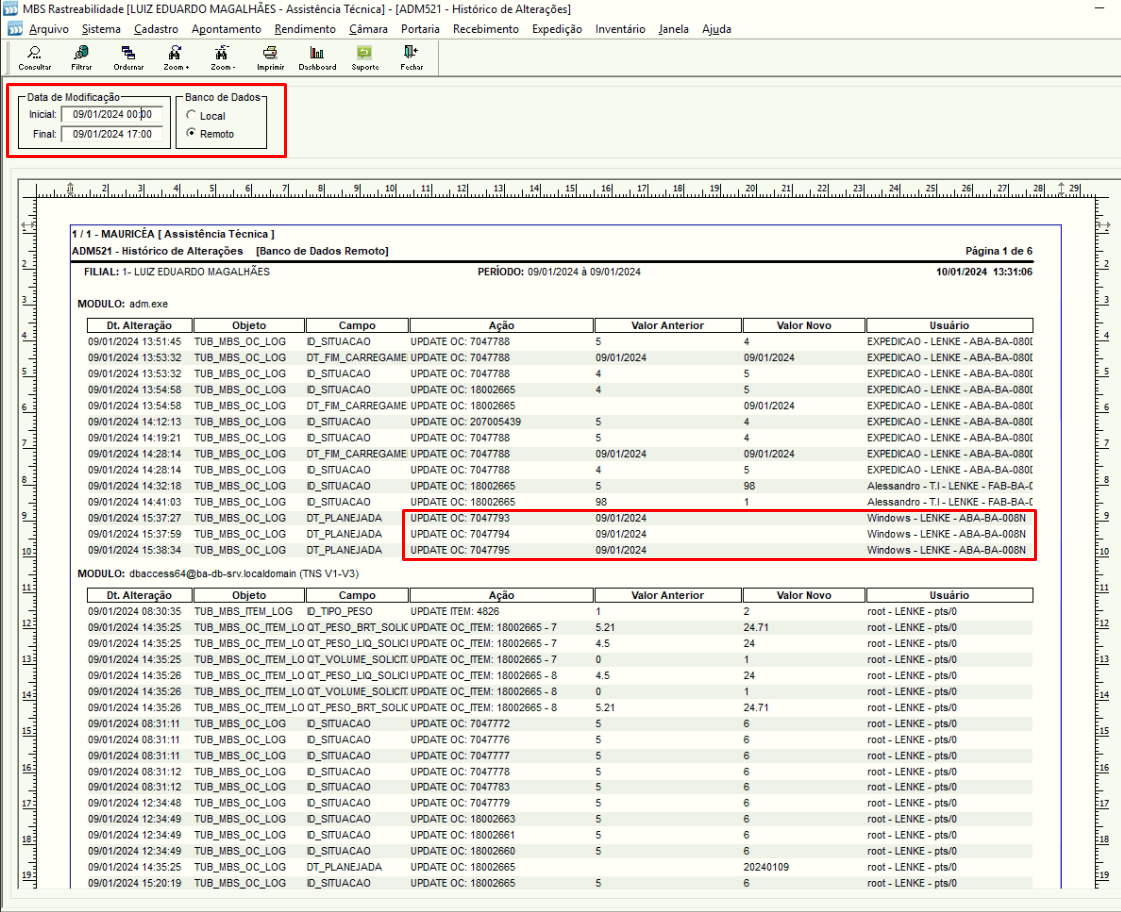The height and width of the screenshot is (912, 1121).
Task: Open the Inventário menu
Action: [620, 29]
